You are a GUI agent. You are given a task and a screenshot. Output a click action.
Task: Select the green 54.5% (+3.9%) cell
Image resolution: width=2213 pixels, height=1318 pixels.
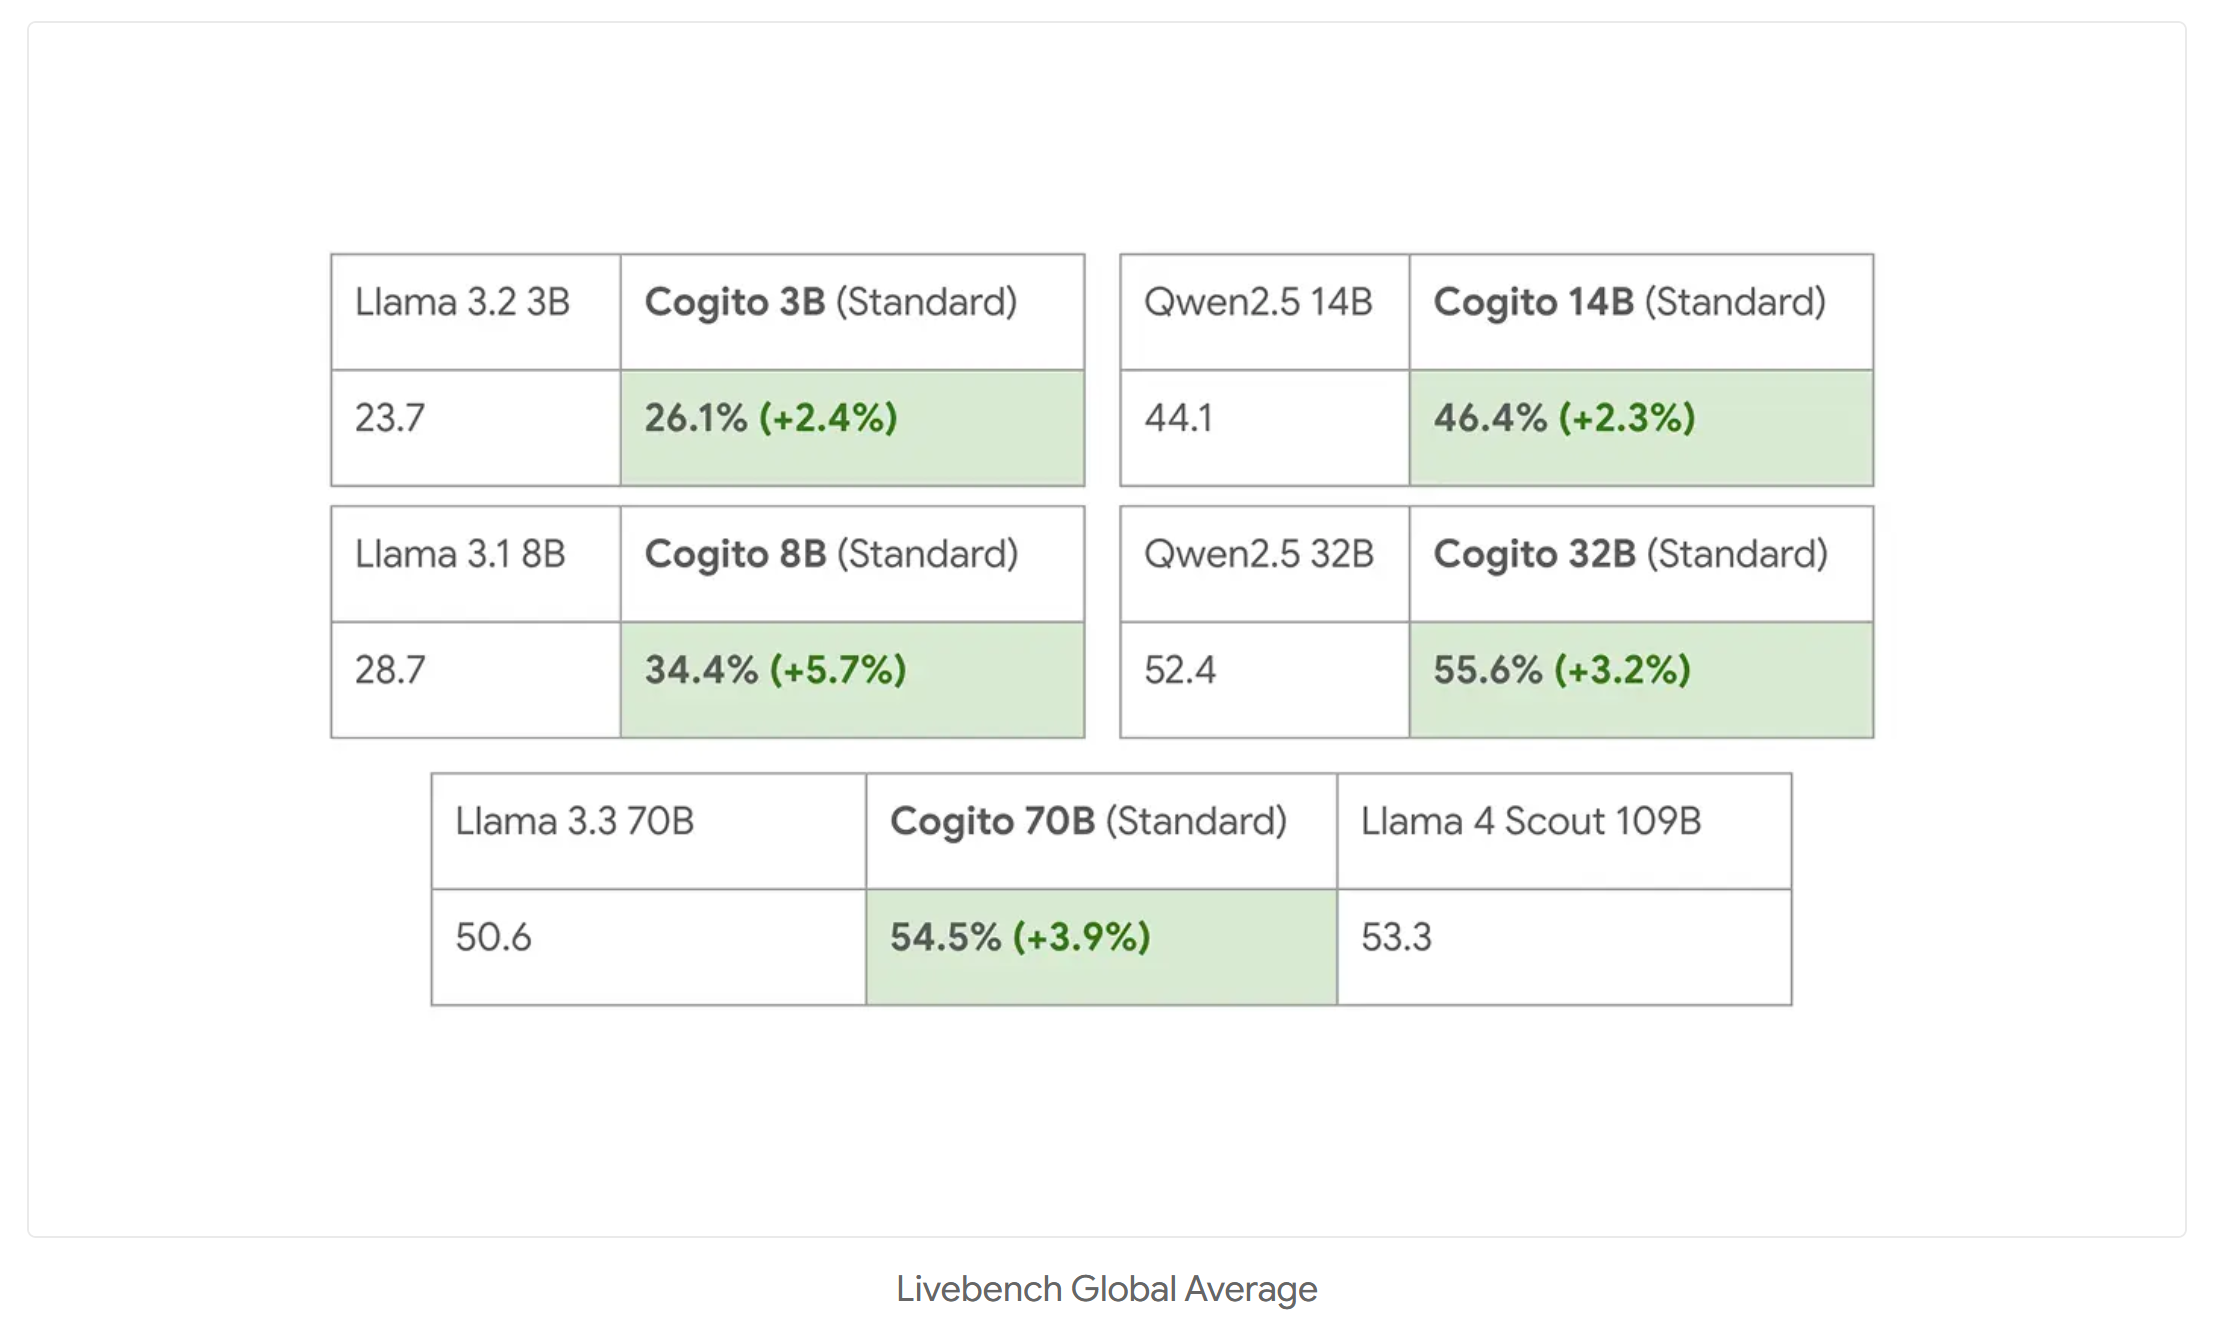1100,946
